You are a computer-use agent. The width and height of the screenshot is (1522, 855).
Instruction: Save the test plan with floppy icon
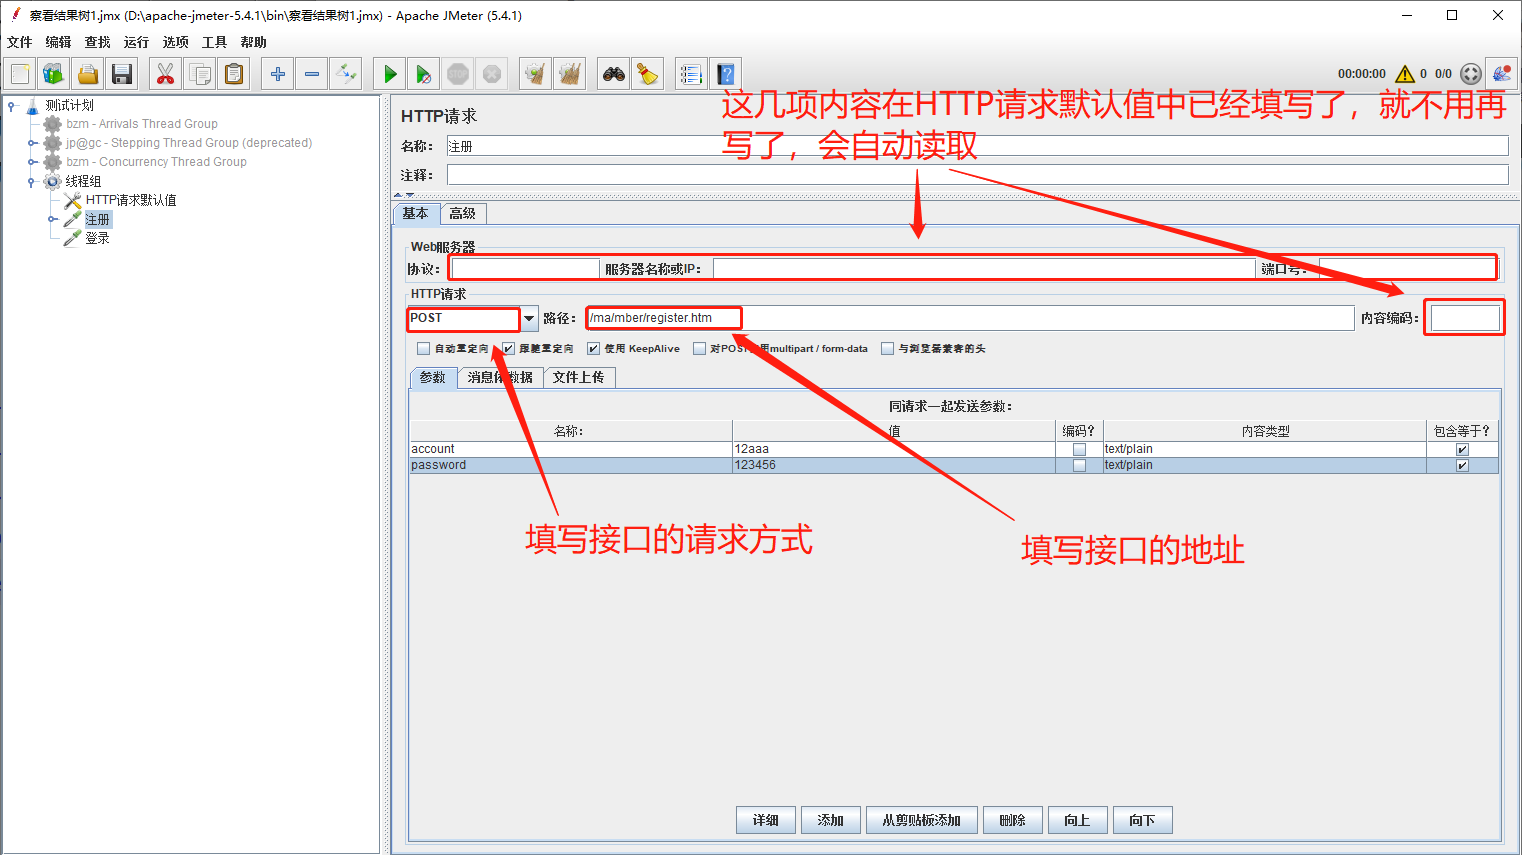tap(122, 74)
